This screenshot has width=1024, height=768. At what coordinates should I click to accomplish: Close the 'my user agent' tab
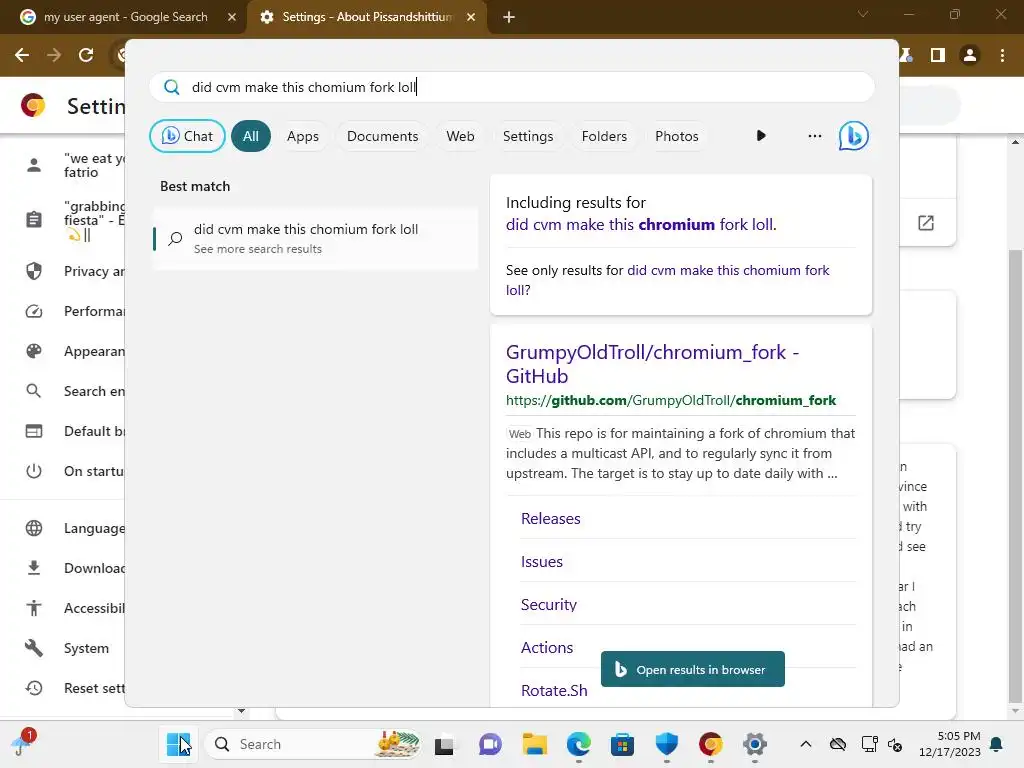tap(232, 17)
